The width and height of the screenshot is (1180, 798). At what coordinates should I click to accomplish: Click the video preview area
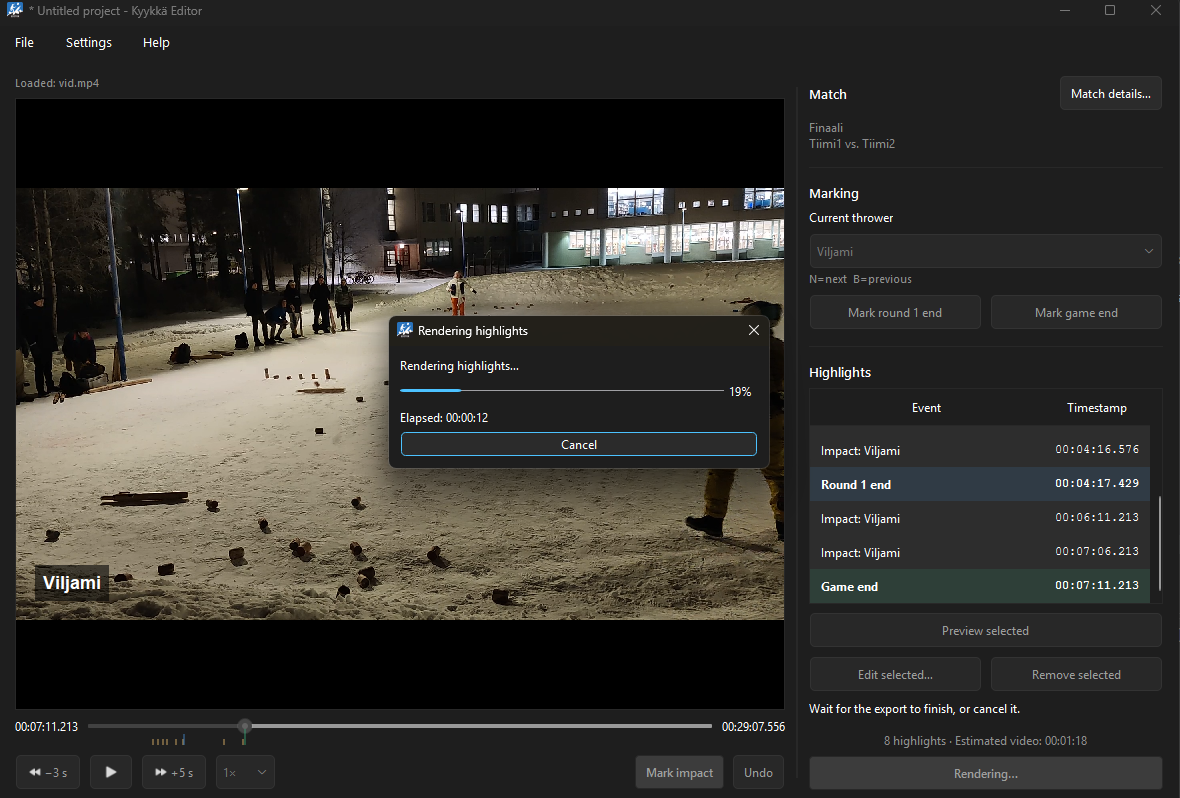point(400,404)
